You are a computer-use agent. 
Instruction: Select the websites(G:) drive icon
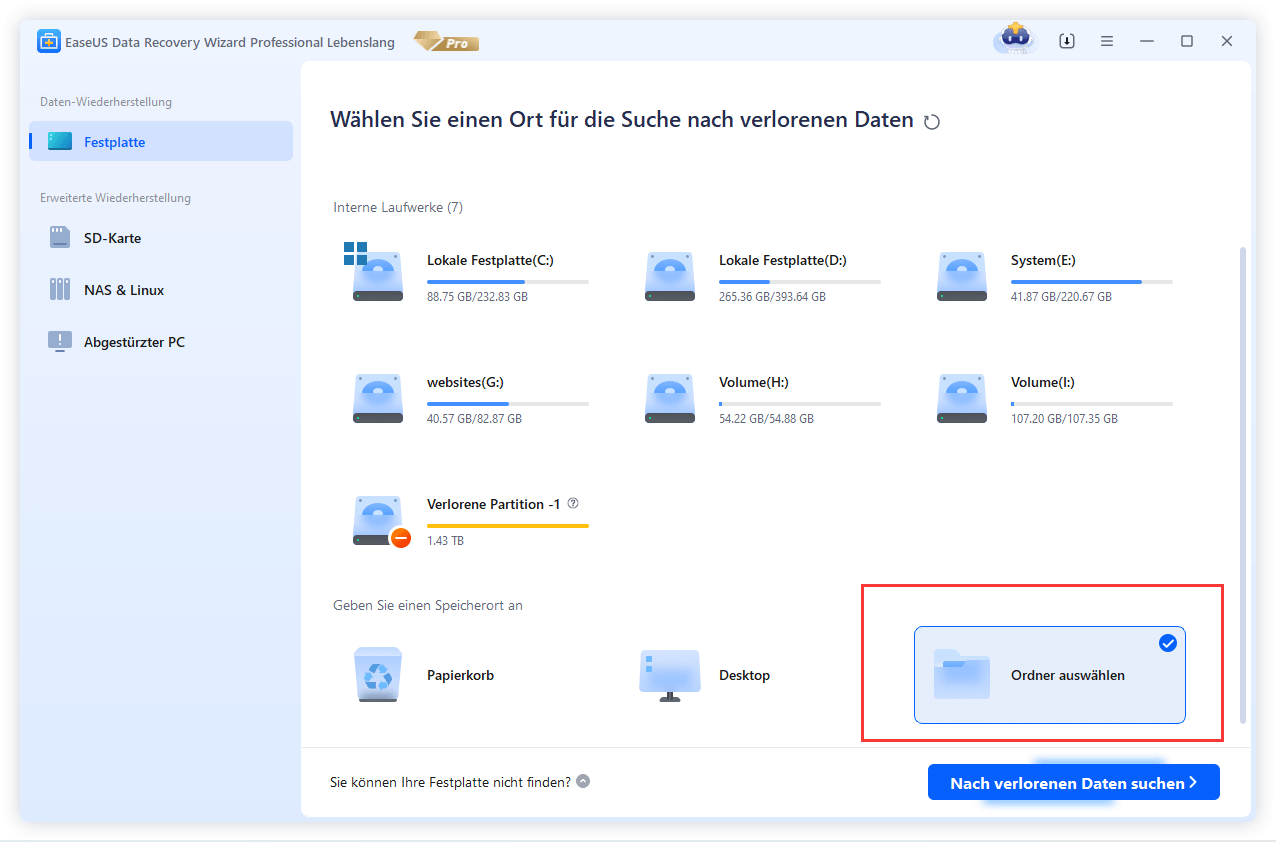378,398
